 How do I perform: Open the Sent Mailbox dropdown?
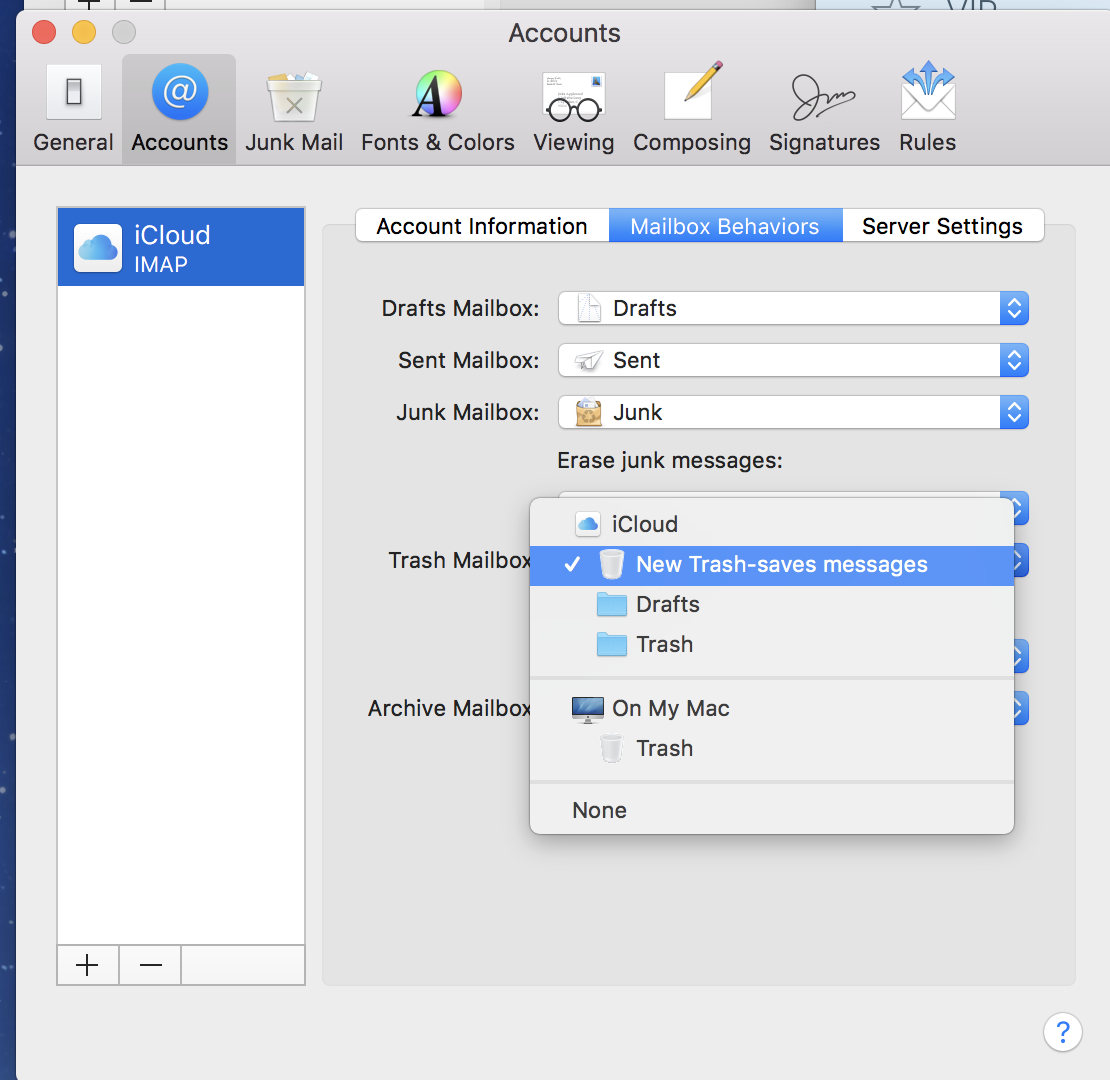(x=793, y=360)
